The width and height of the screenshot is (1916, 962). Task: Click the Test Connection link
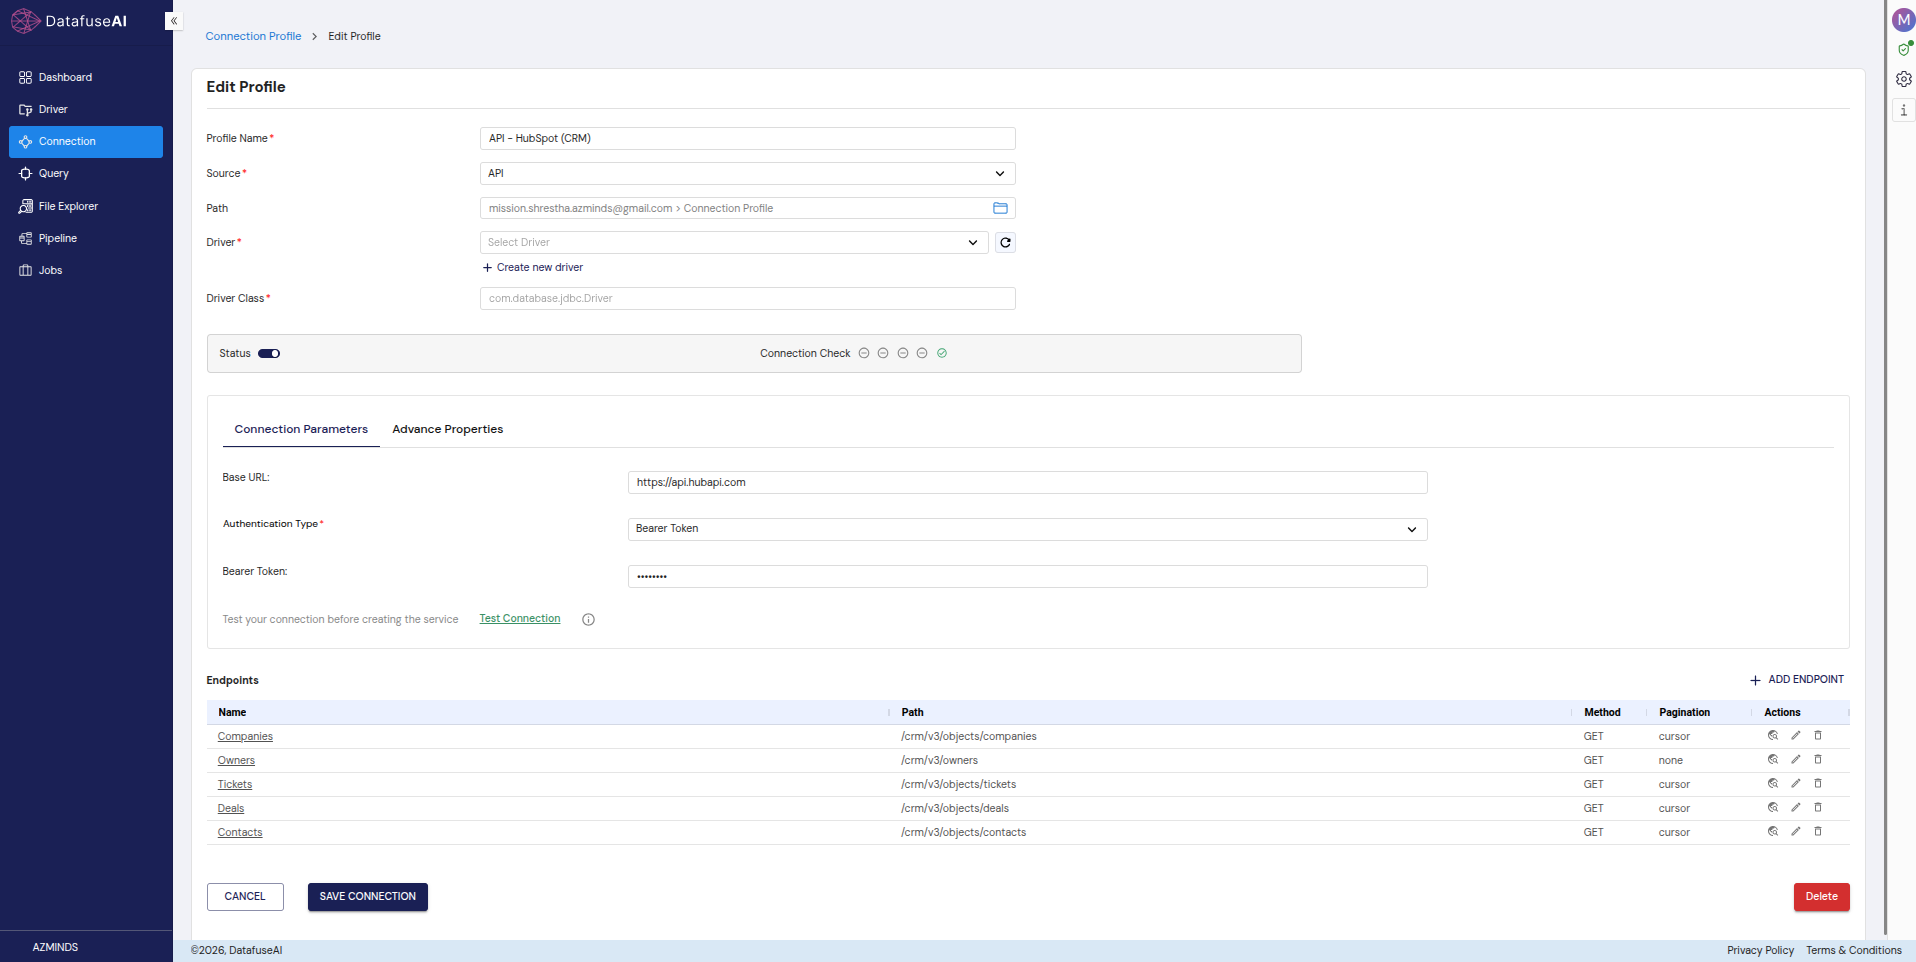(x=520, y=619)
